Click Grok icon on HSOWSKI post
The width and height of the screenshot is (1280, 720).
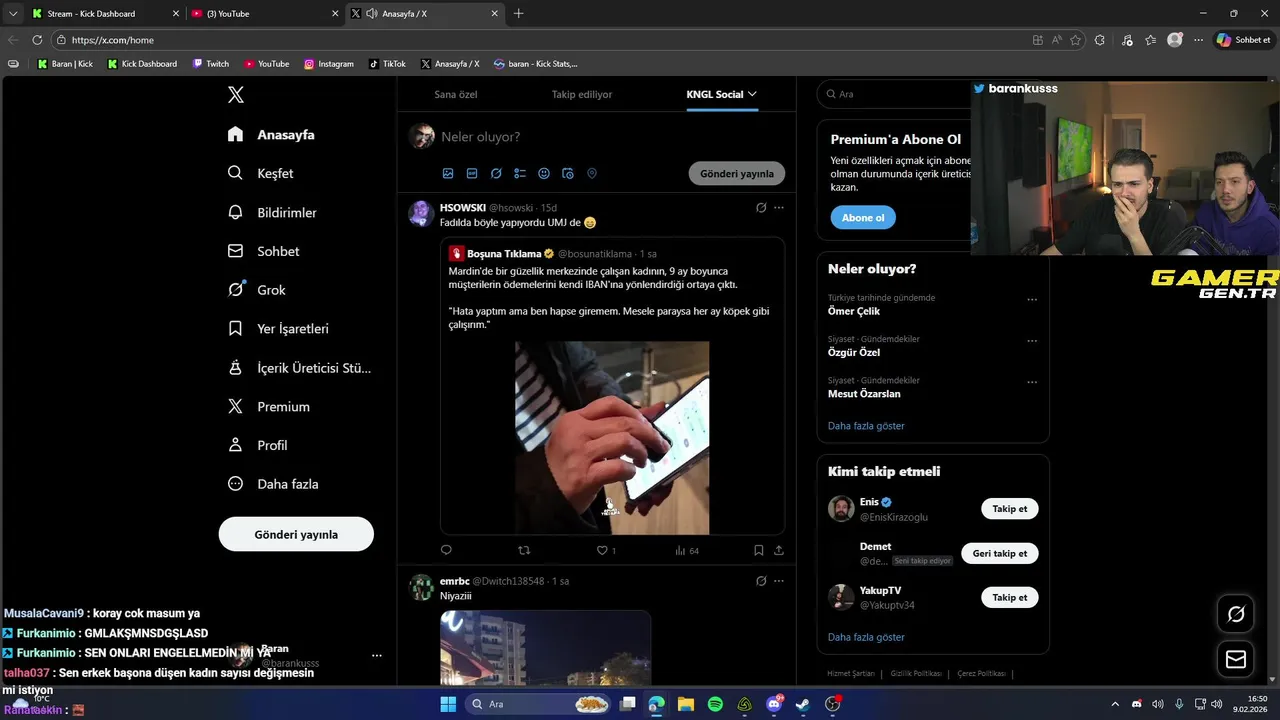pos(761,208)
